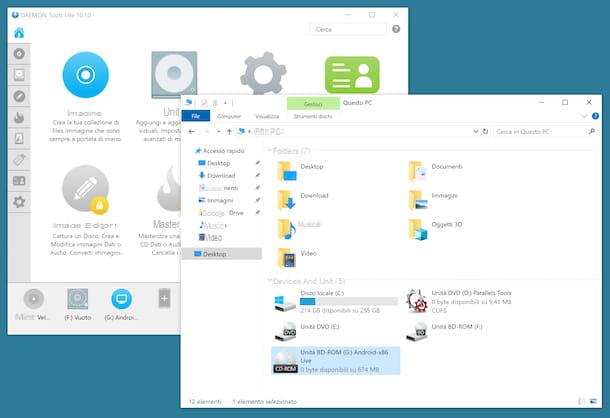Open the Strumenti disco ribbon tab
The image size is (610, 418).
(313, 116)
